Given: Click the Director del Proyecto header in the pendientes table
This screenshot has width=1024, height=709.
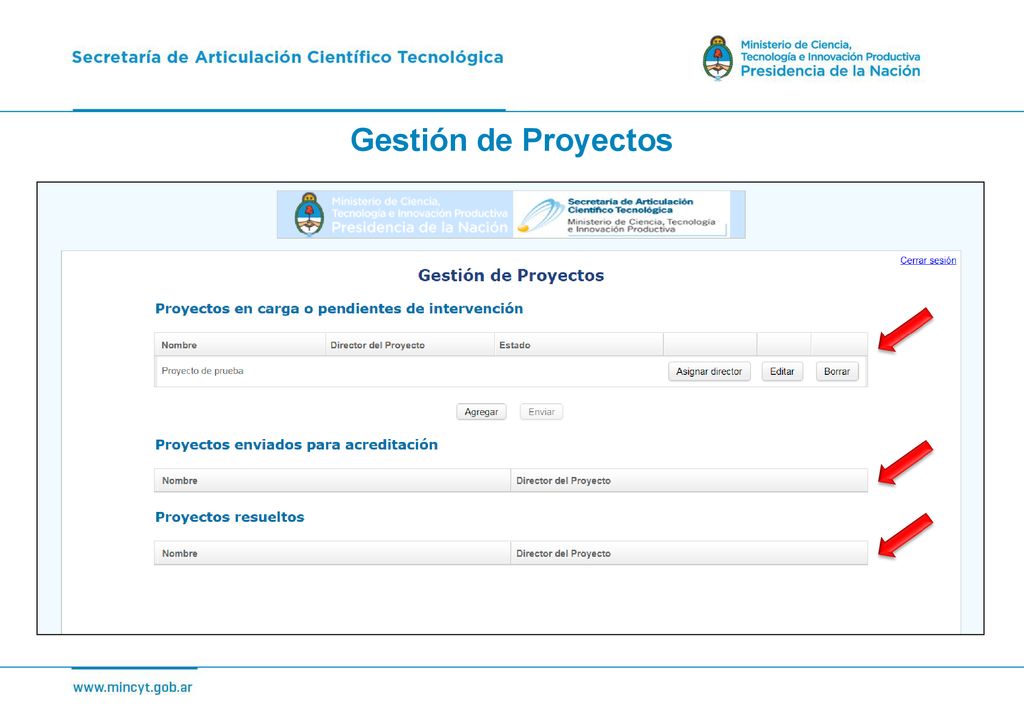Looking at the screenshot, I should 409,345.
